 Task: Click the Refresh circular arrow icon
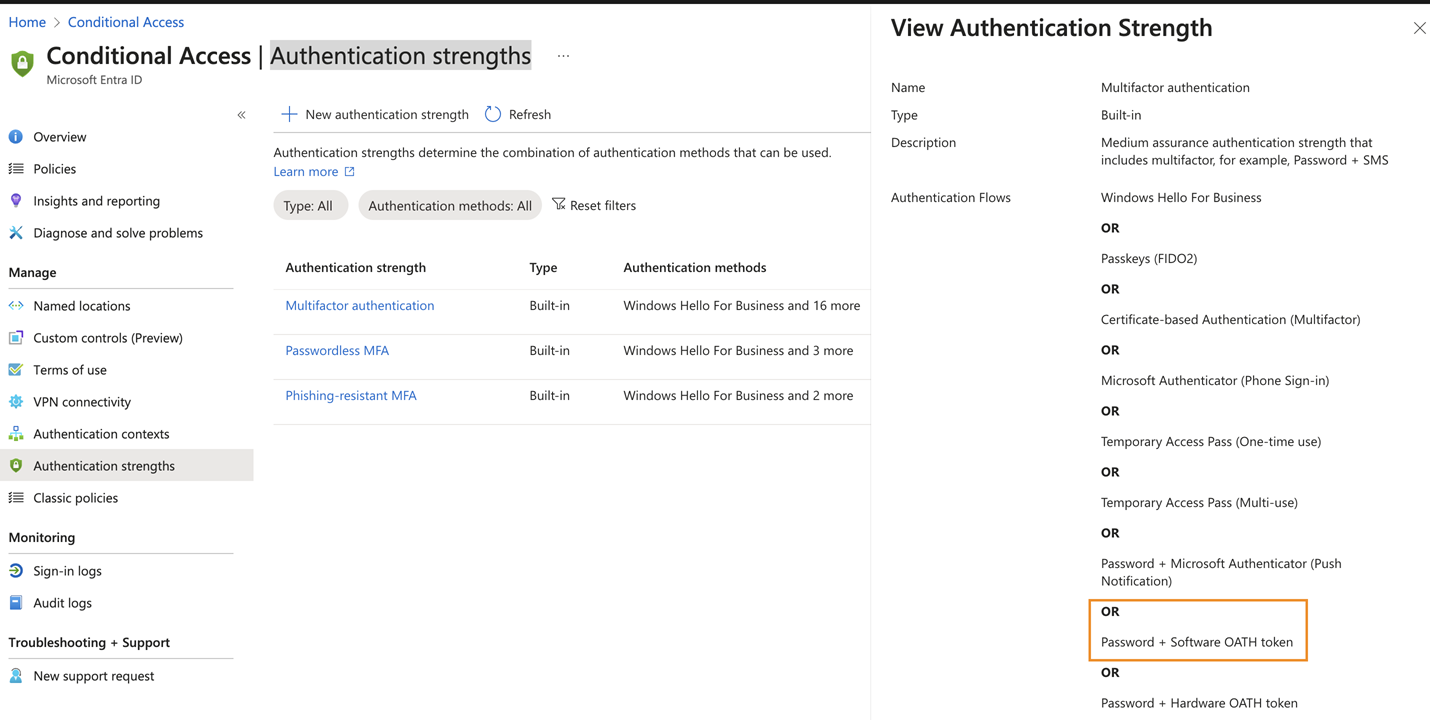[x=493, y=114]
